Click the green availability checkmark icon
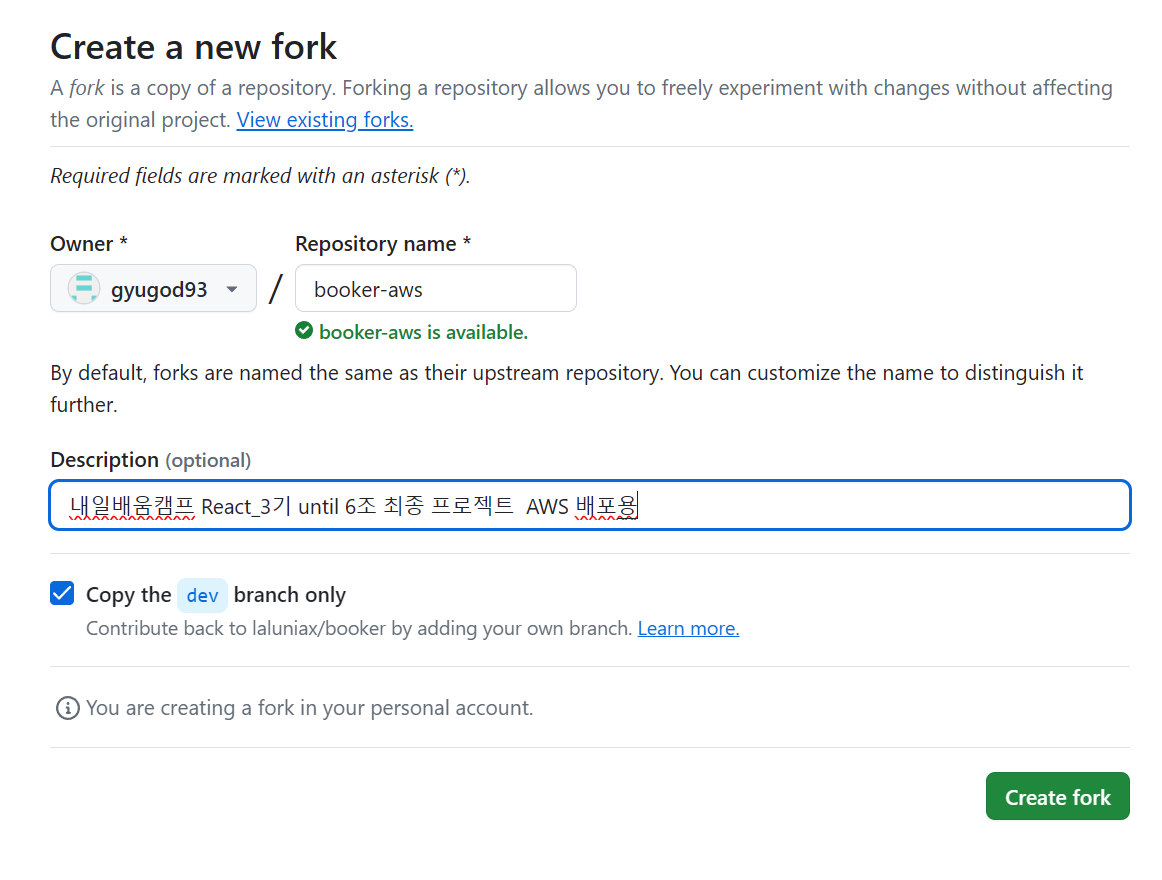The image size is (1162, 880). coord(304,331)
